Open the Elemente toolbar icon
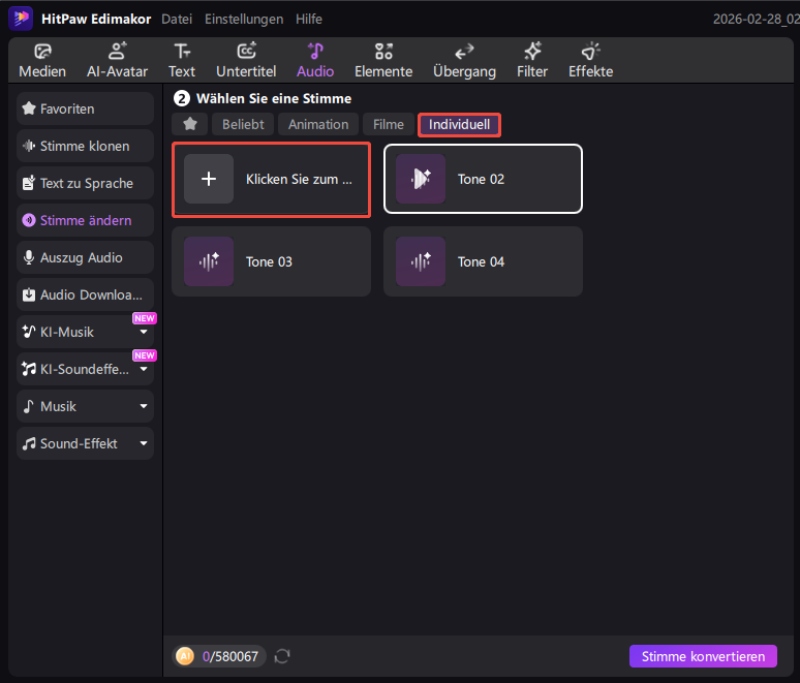The width and height of the screenshot is (800, 683). click(383, 52)
